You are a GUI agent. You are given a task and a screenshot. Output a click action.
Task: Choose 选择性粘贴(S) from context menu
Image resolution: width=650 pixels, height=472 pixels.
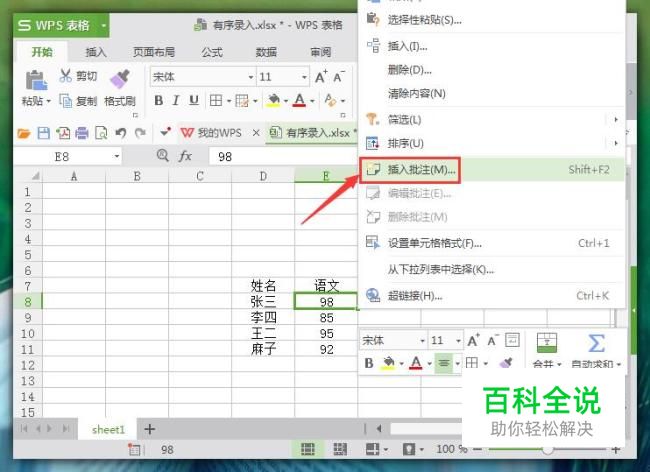point(492,19)
